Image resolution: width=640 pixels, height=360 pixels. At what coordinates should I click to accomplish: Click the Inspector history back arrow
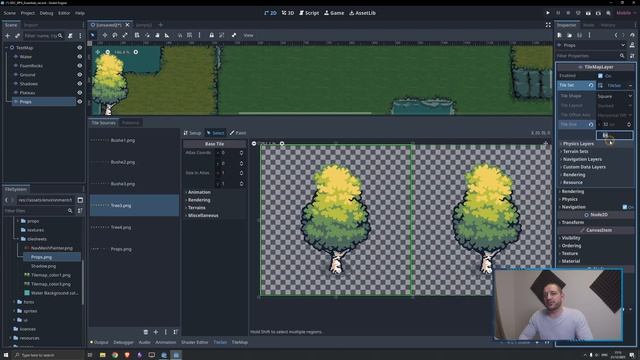(x=616, y=35)
